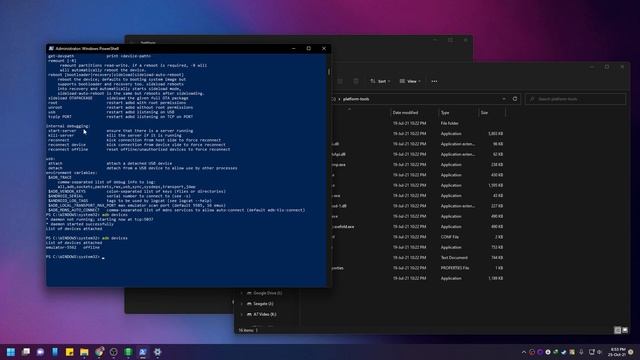Click the microphone icon in system tray

(581, 352)
